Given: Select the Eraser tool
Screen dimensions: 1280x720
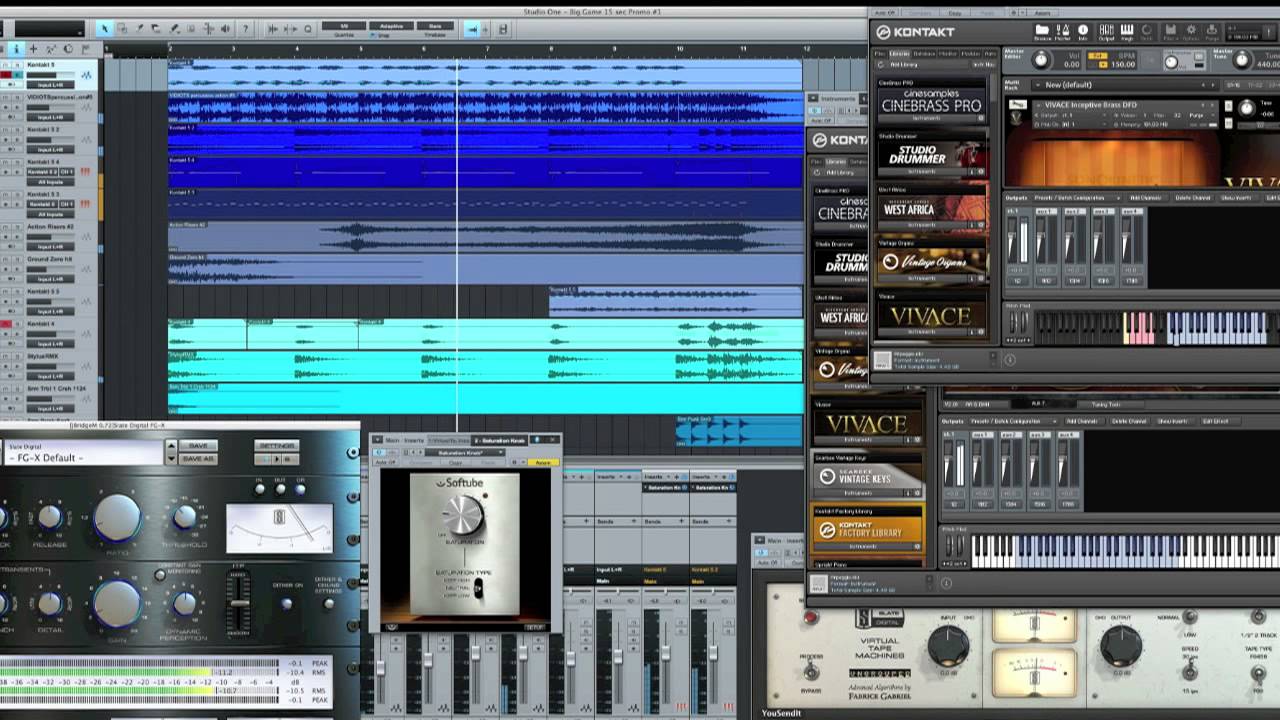Looking at the screenshot, I should click(x=156, y=28).
